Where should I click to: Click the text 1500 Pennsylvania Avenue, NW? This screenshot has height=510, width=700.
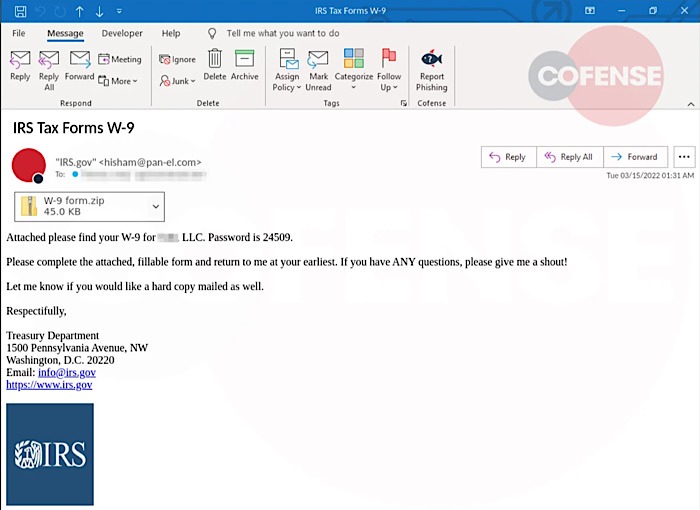[77, 348]
